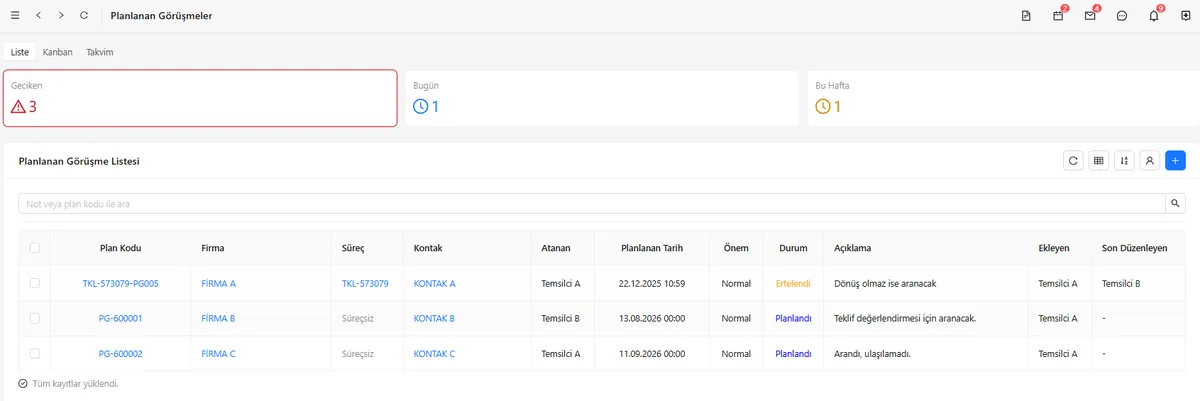Open process link TKL-573079

tap(365, 284)
